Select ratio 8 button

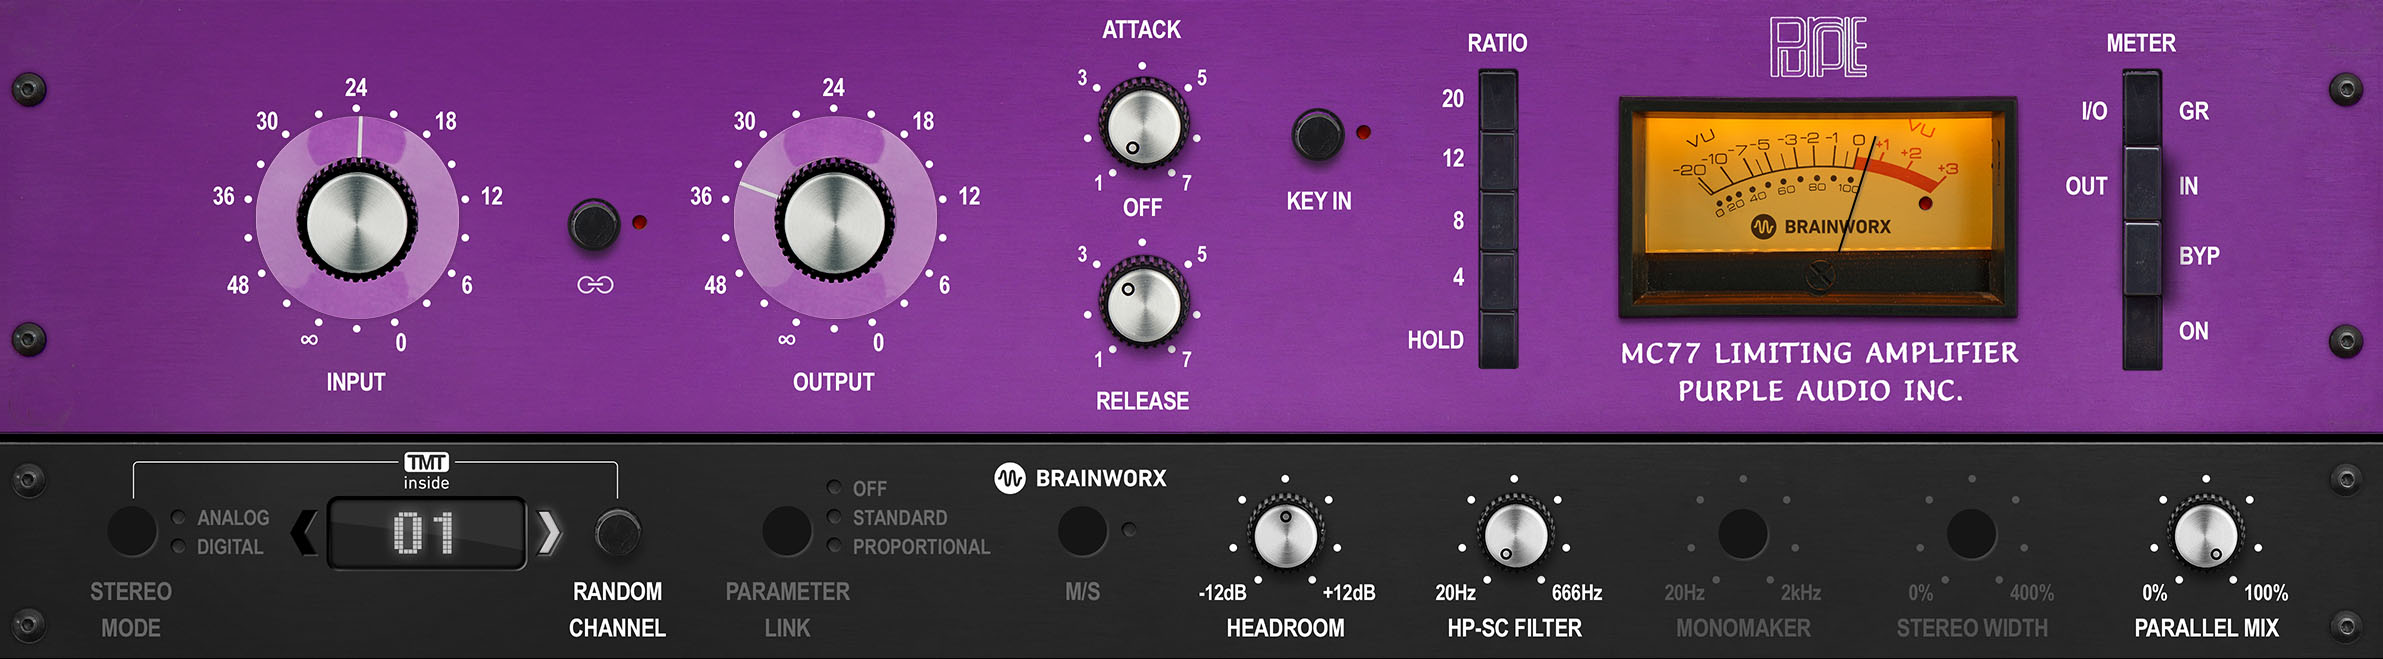coord(1498,220)
